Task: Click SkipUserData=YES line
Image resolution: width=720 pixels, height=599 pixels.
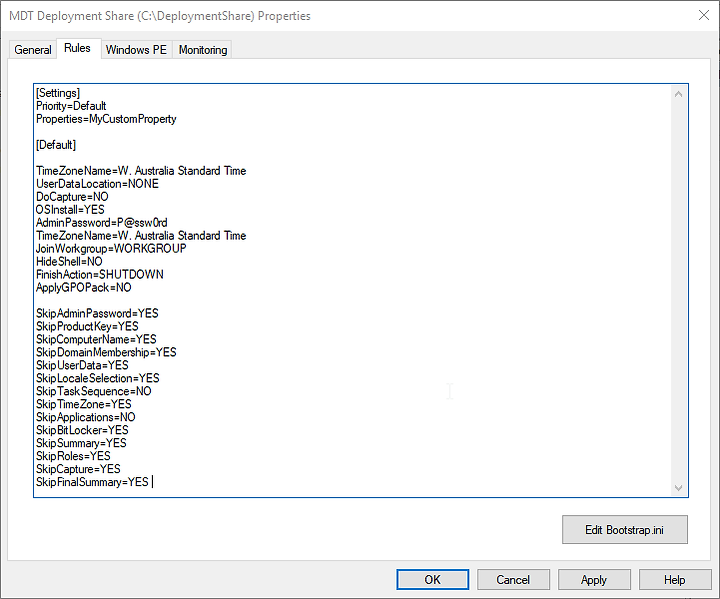Action: tap(82, 366)
